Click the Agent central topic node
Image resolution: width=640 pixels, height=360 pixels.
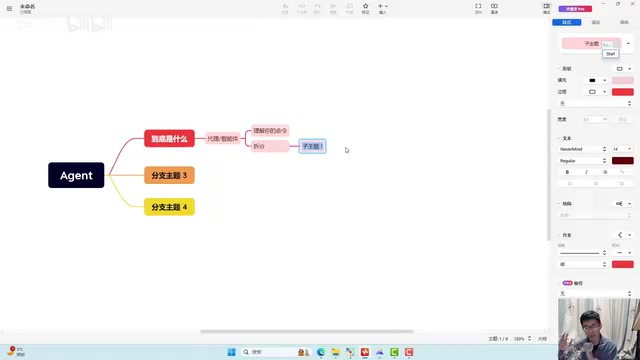pyautogui.click(x=76, y=175)
